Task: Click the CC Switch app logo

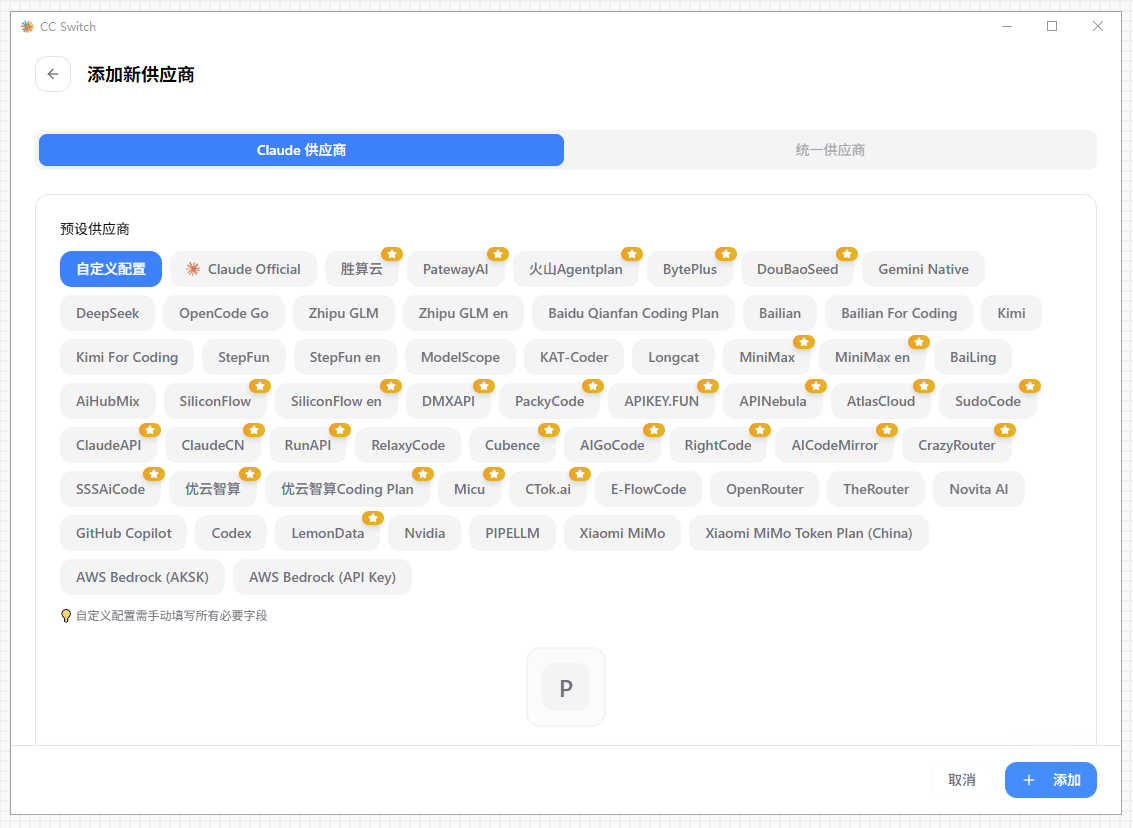Action: coord(27,27)
